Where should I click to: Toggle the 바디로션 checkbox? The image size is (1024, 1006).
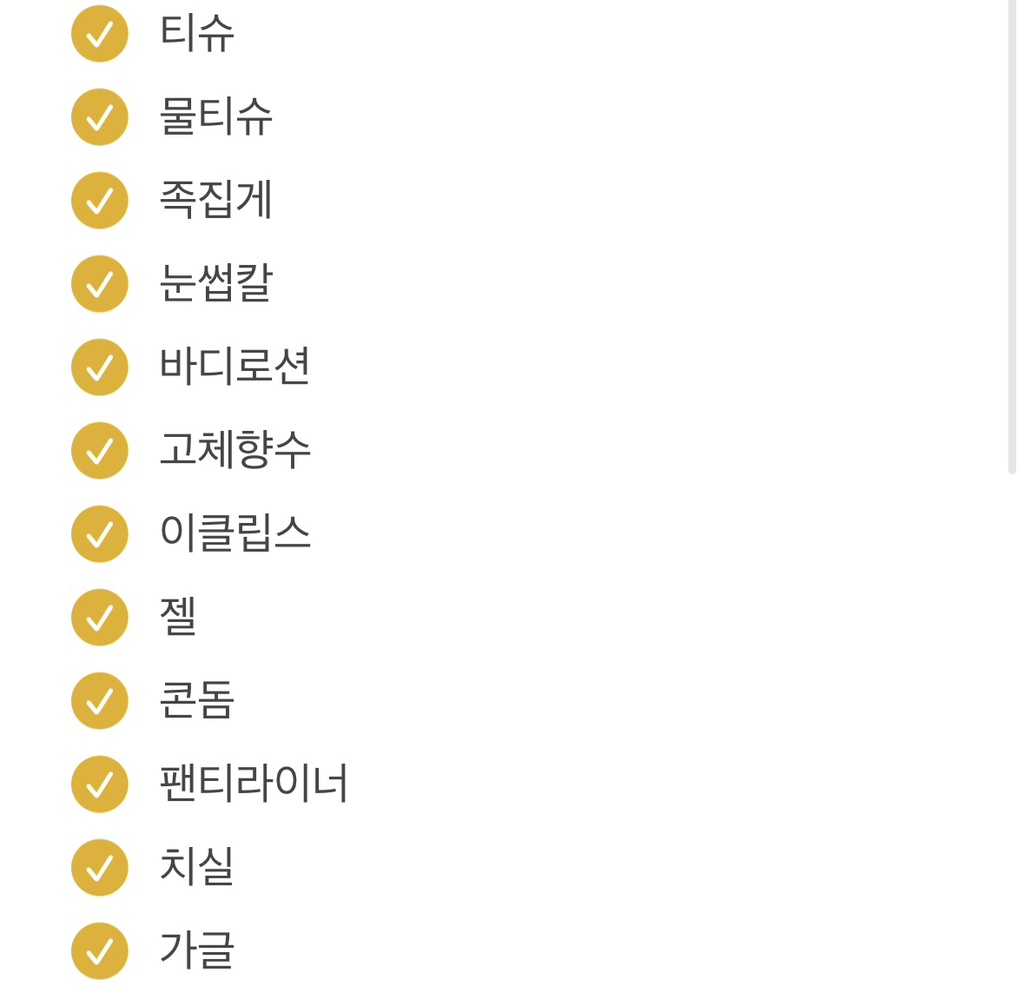click(99, 367)
